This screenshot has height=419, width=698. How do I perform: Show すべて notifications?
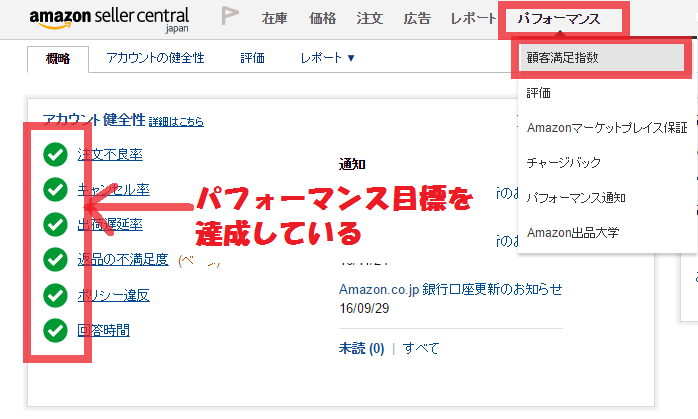421,348
